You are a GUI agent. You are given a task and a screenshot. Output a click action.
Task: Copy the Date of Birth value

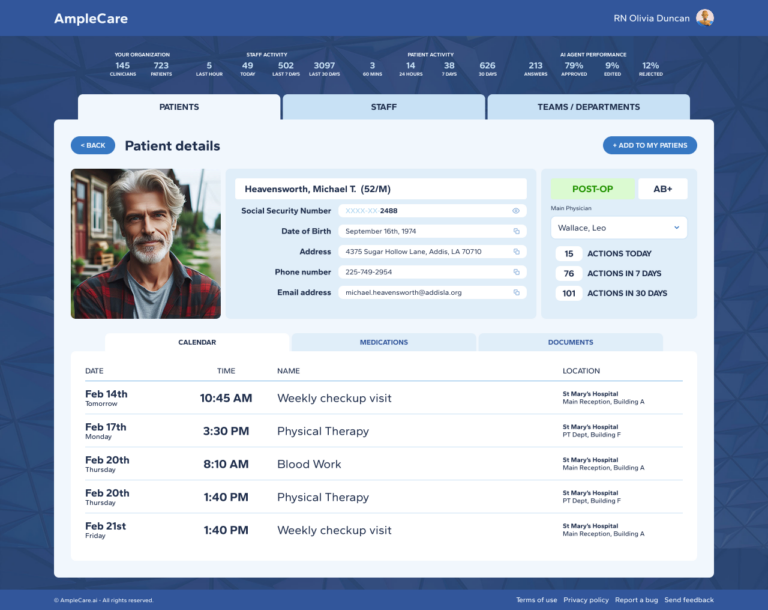516,231
